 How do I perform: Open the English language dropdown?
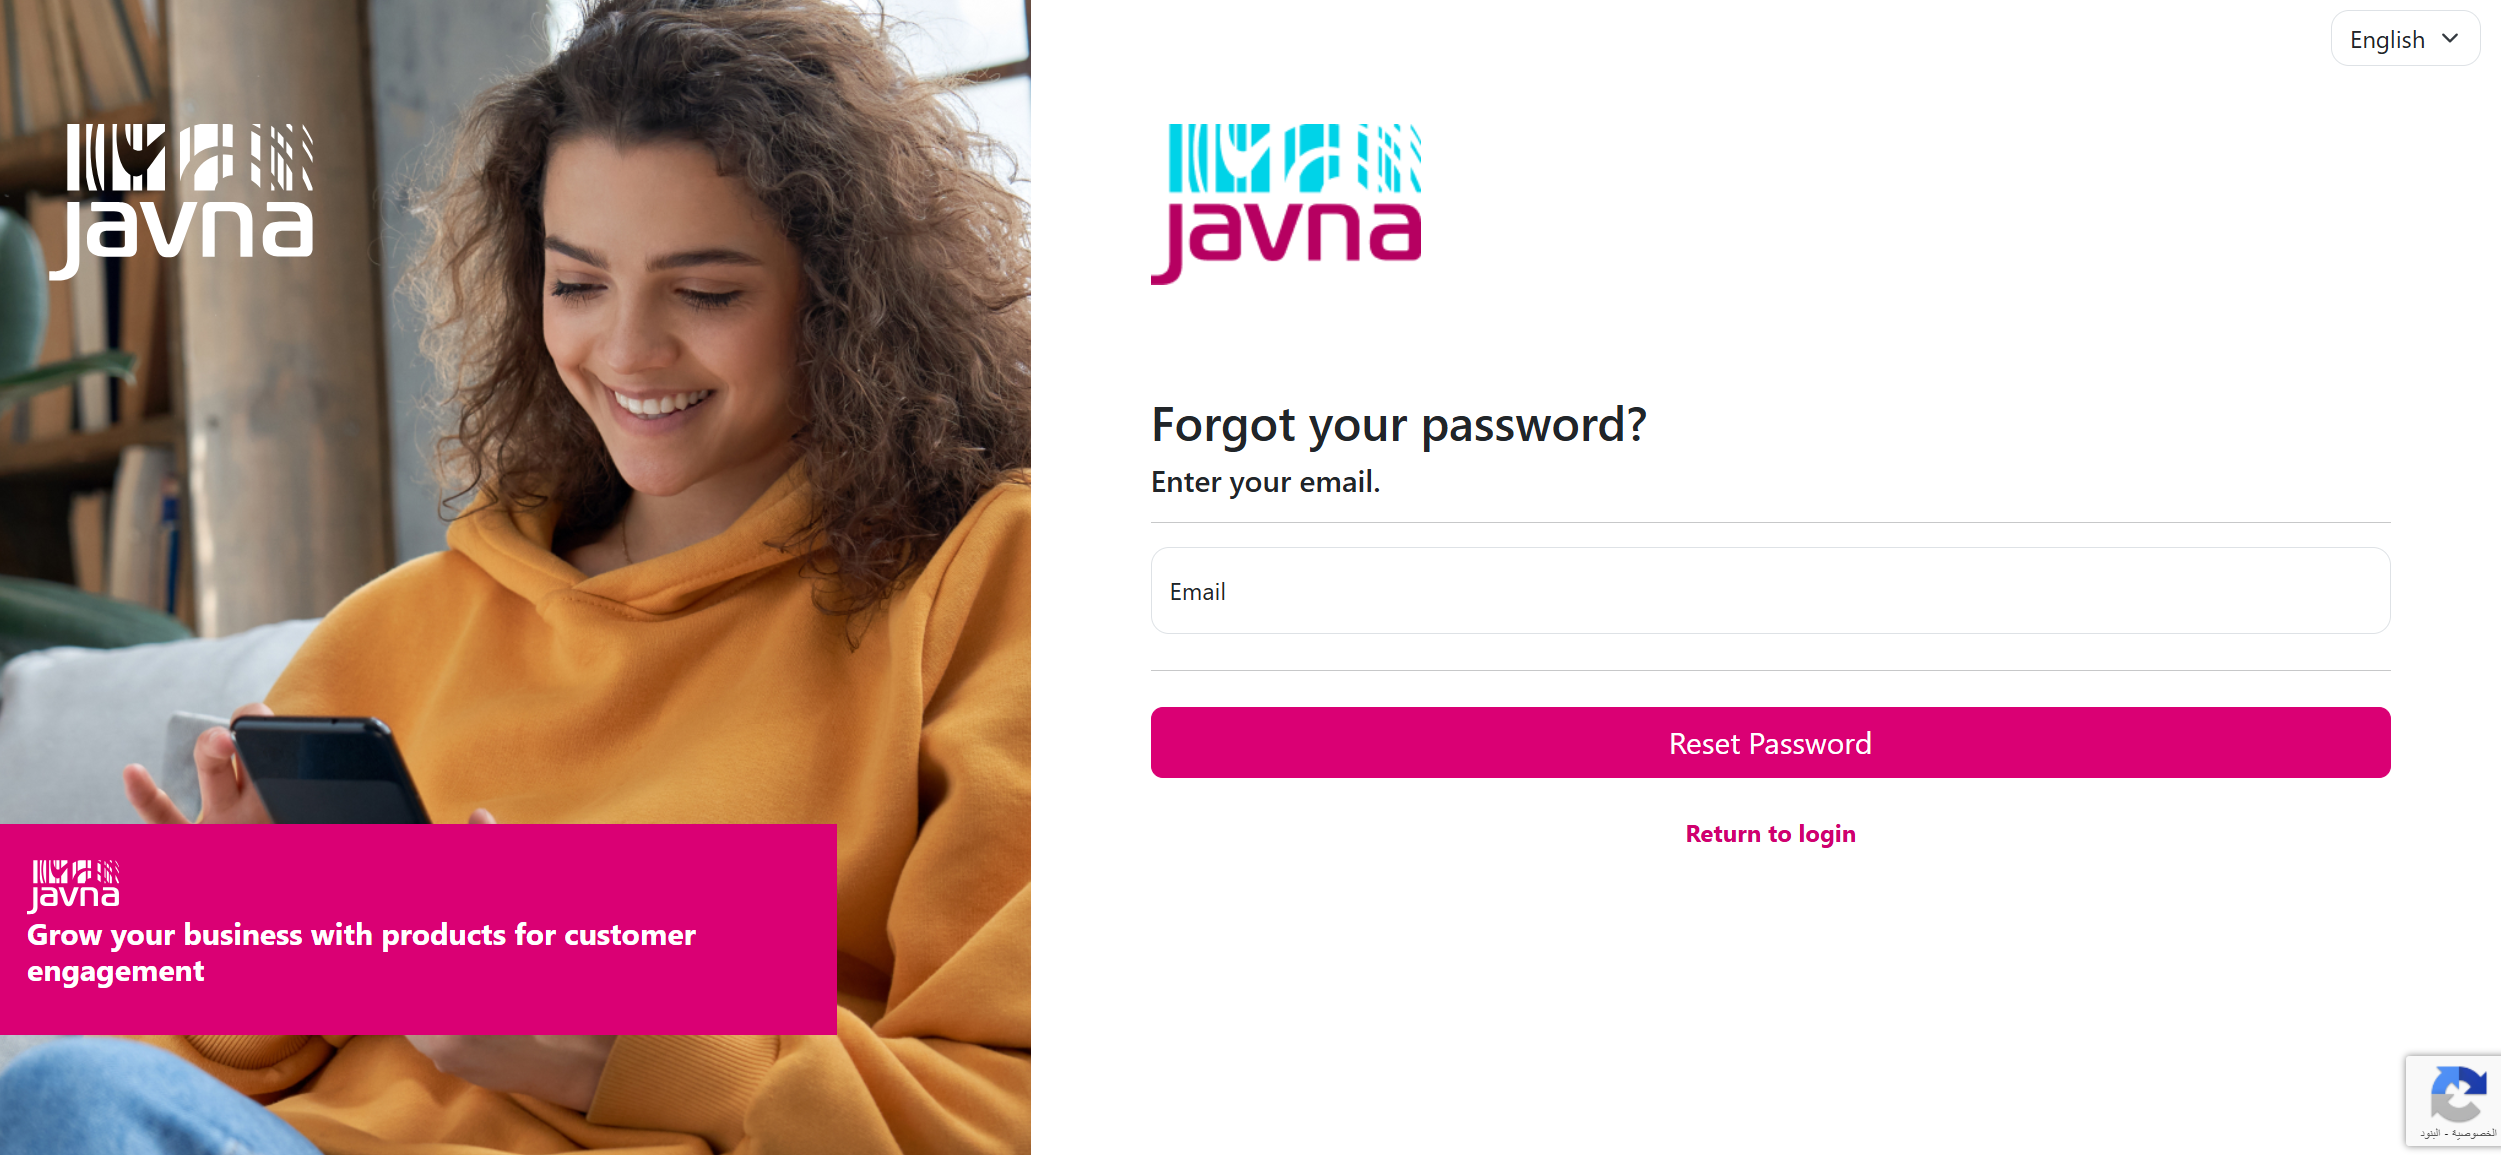tap(2405, 39)
